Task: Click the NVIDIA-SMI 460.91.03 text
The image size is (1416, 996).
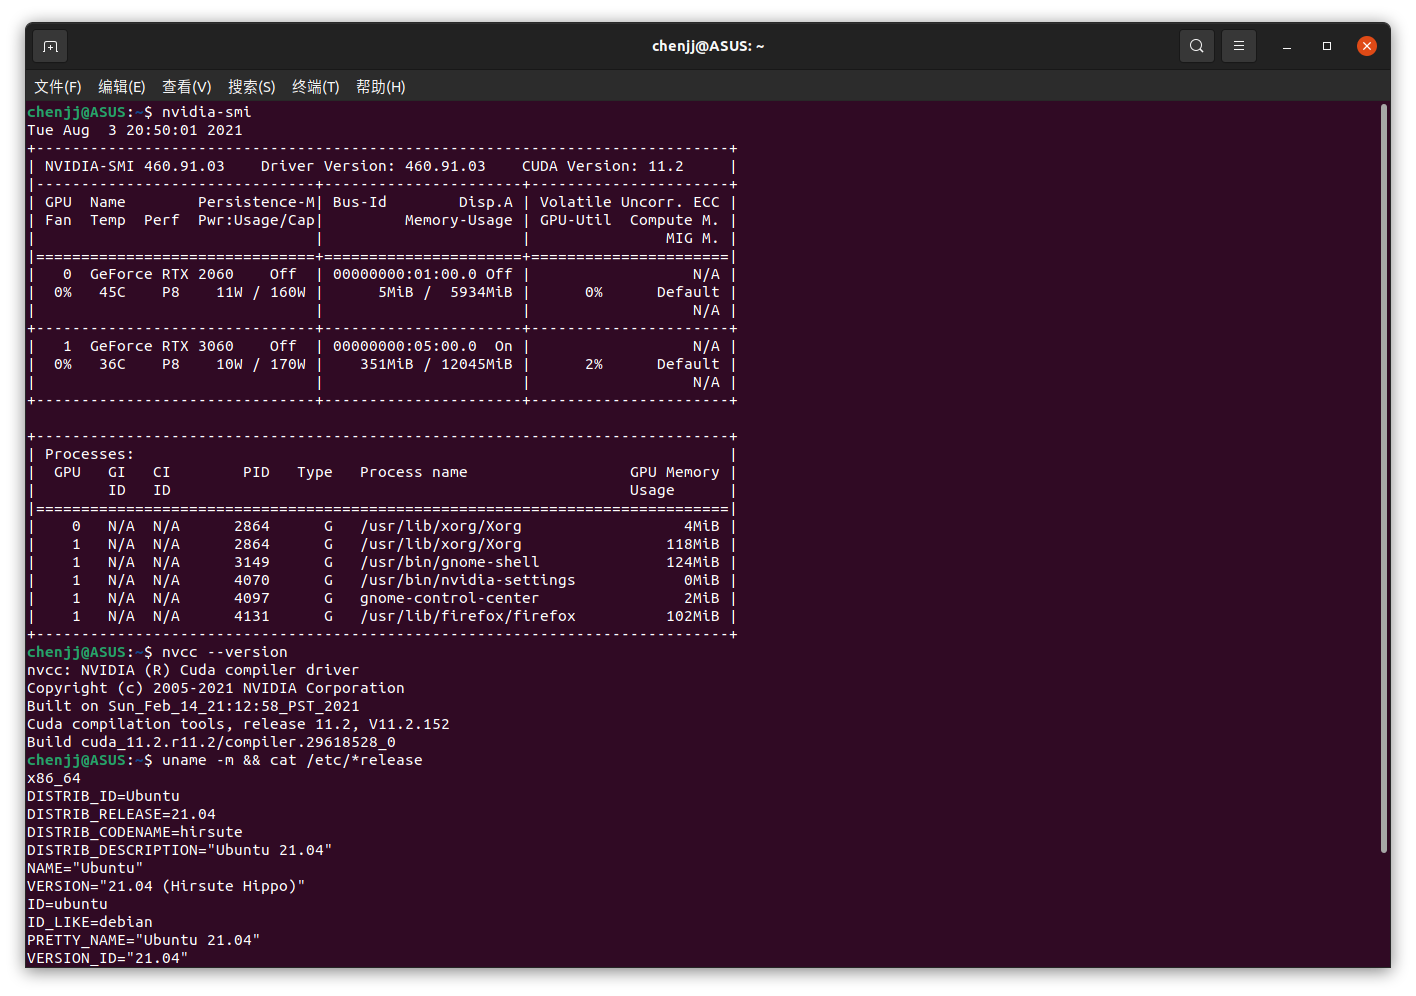Action: tap(135, 166)
